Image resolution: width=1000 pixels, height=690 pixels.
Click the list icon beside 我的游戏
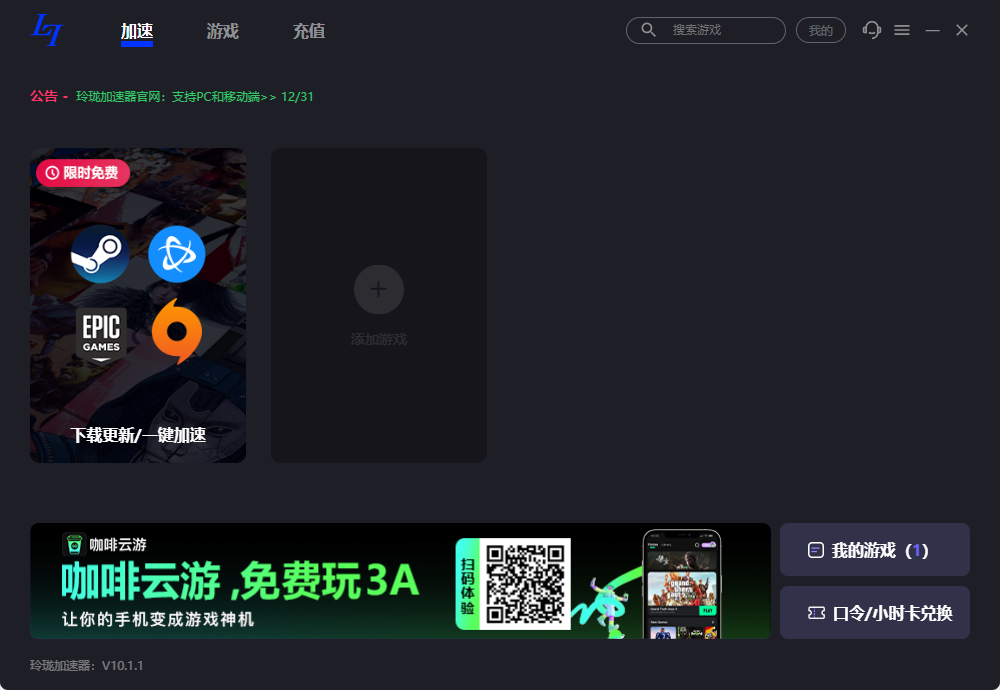[x=816, y=550]
